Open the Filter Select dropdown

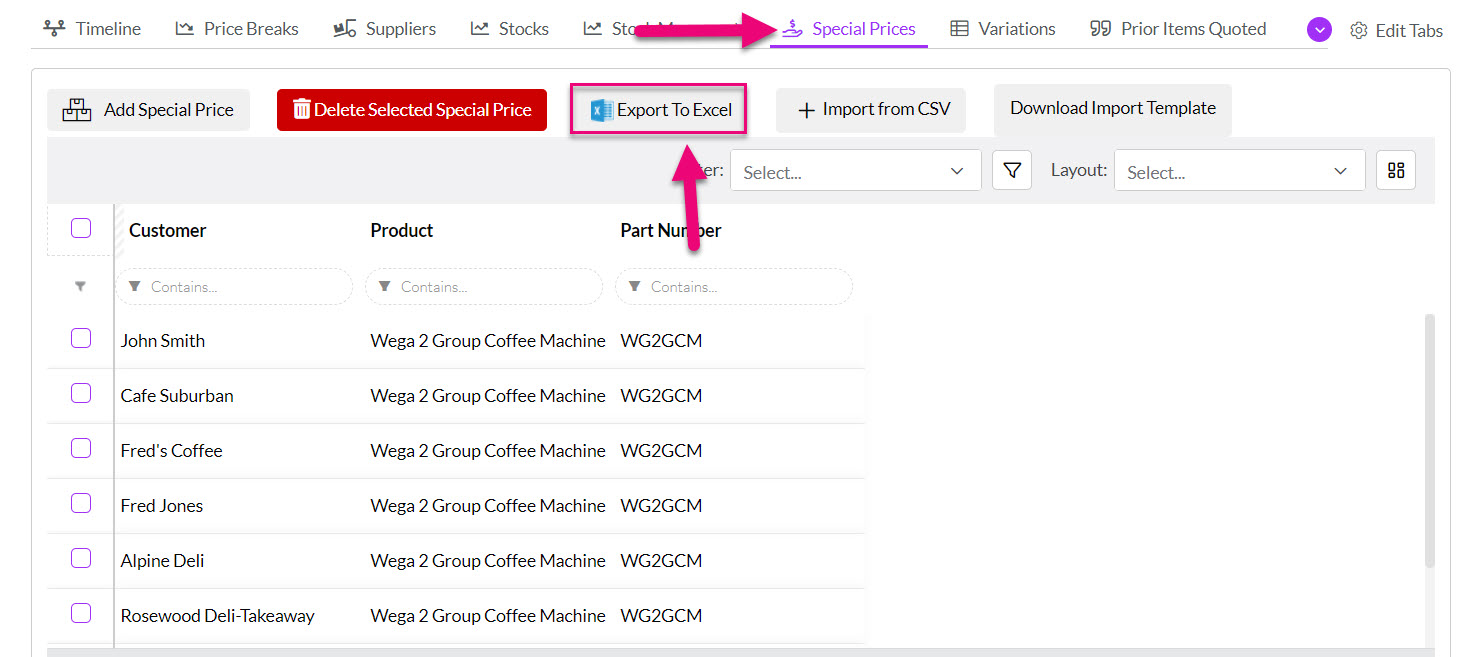click(855, 171)
